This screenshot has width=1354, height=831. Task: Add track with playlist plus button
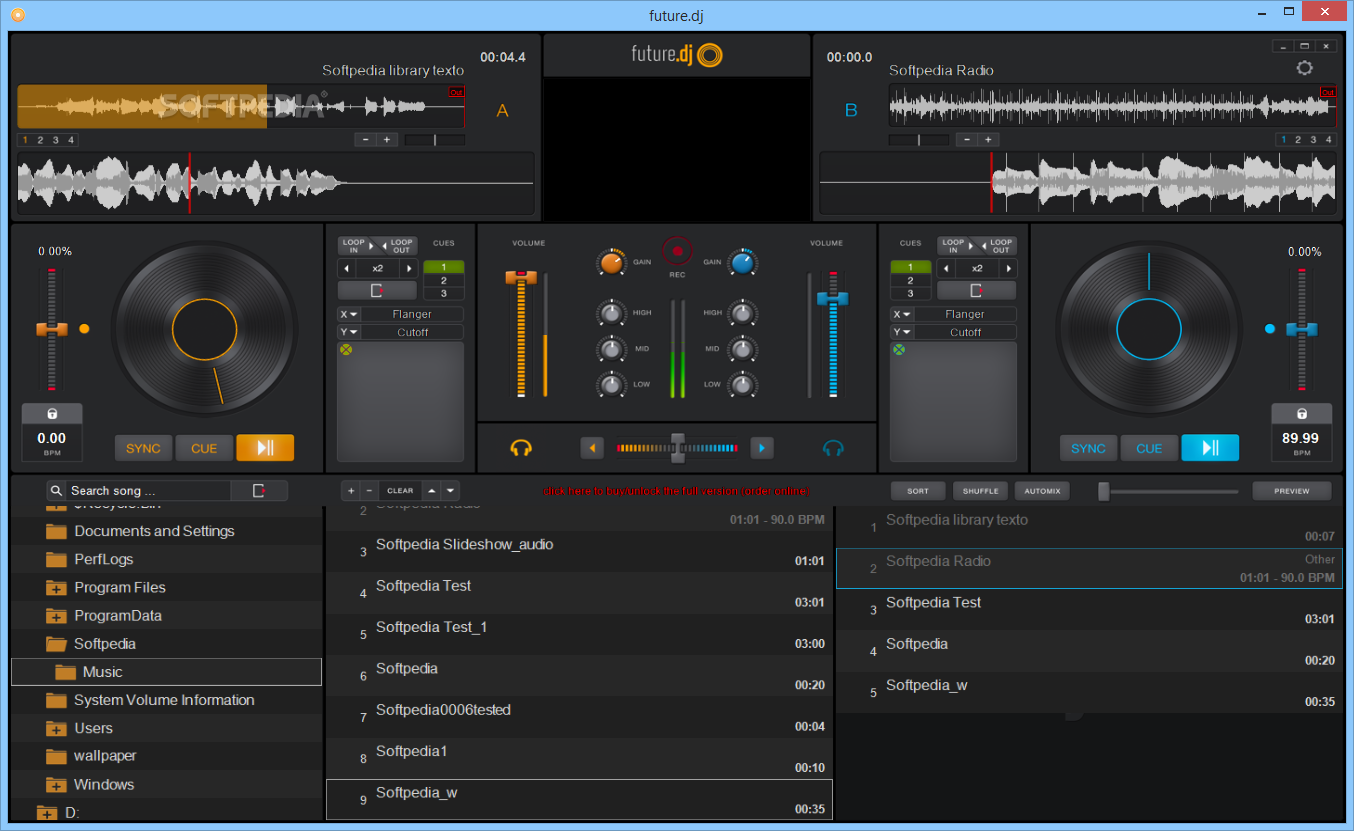350,490
